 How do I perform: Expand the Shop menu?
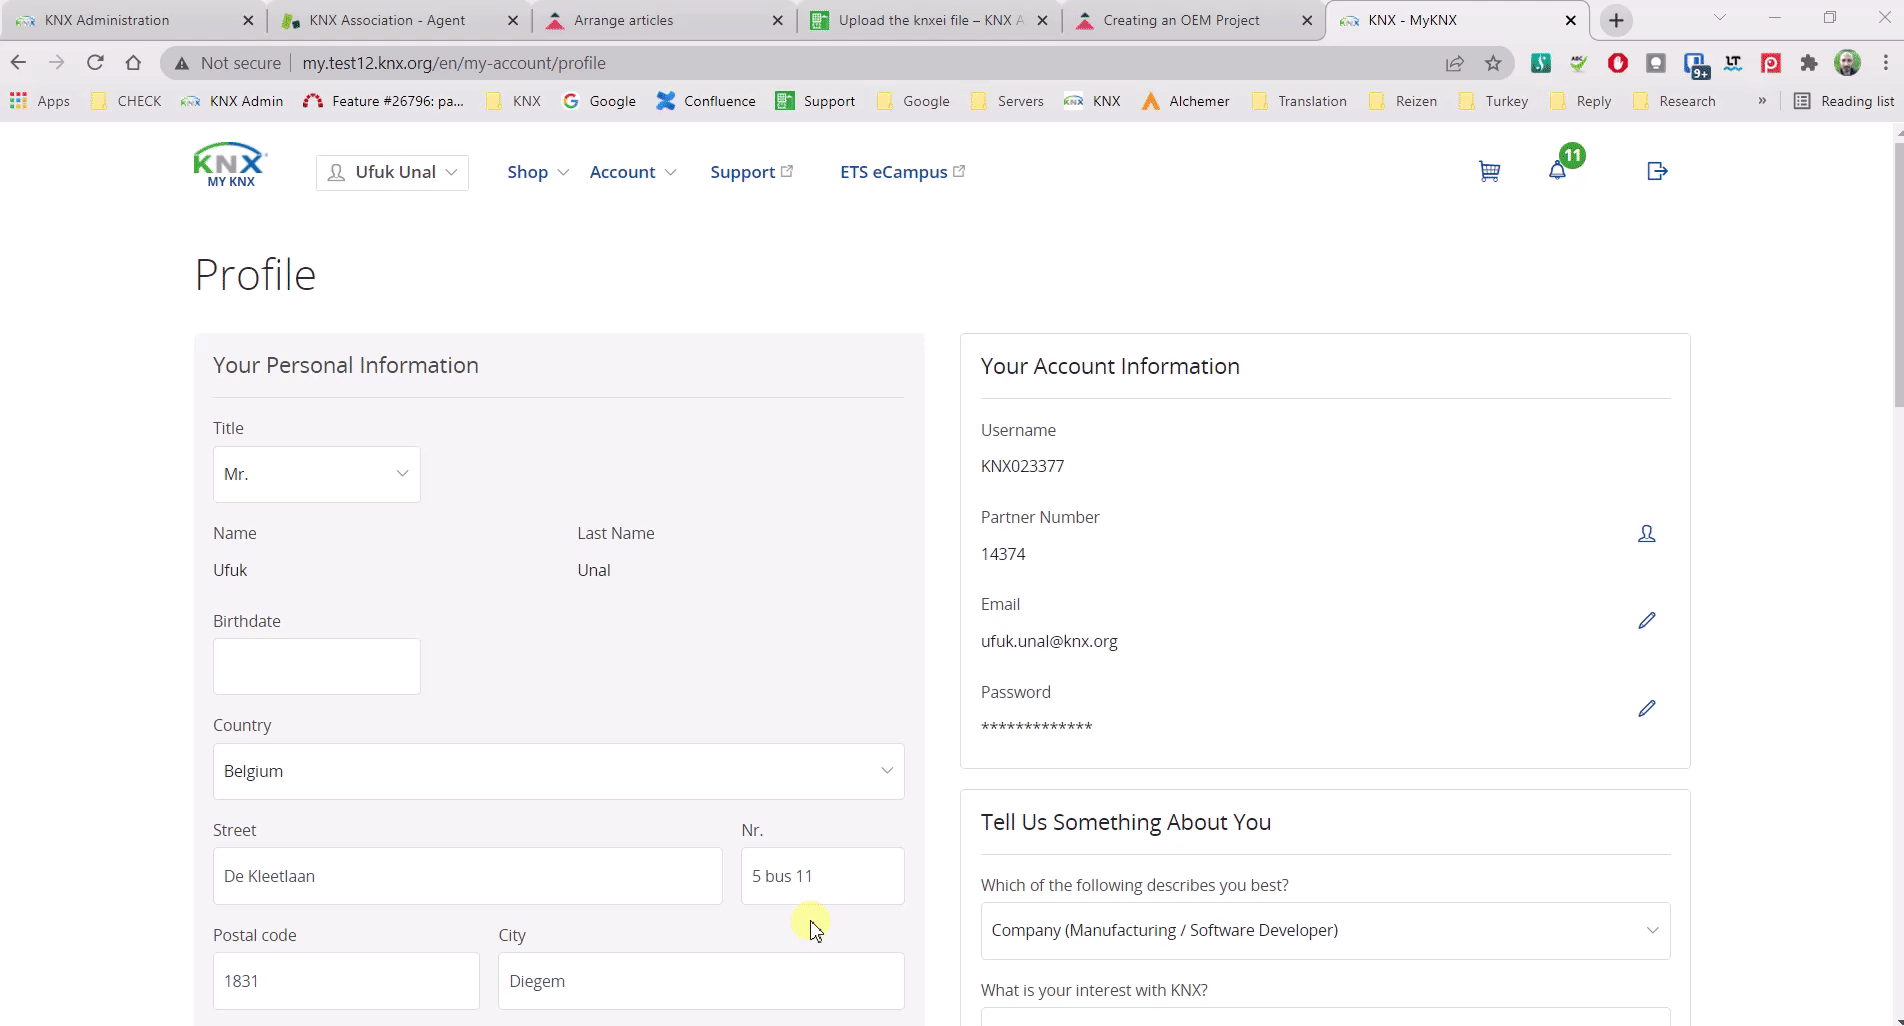pyautogui.click(x=538, y=172)
